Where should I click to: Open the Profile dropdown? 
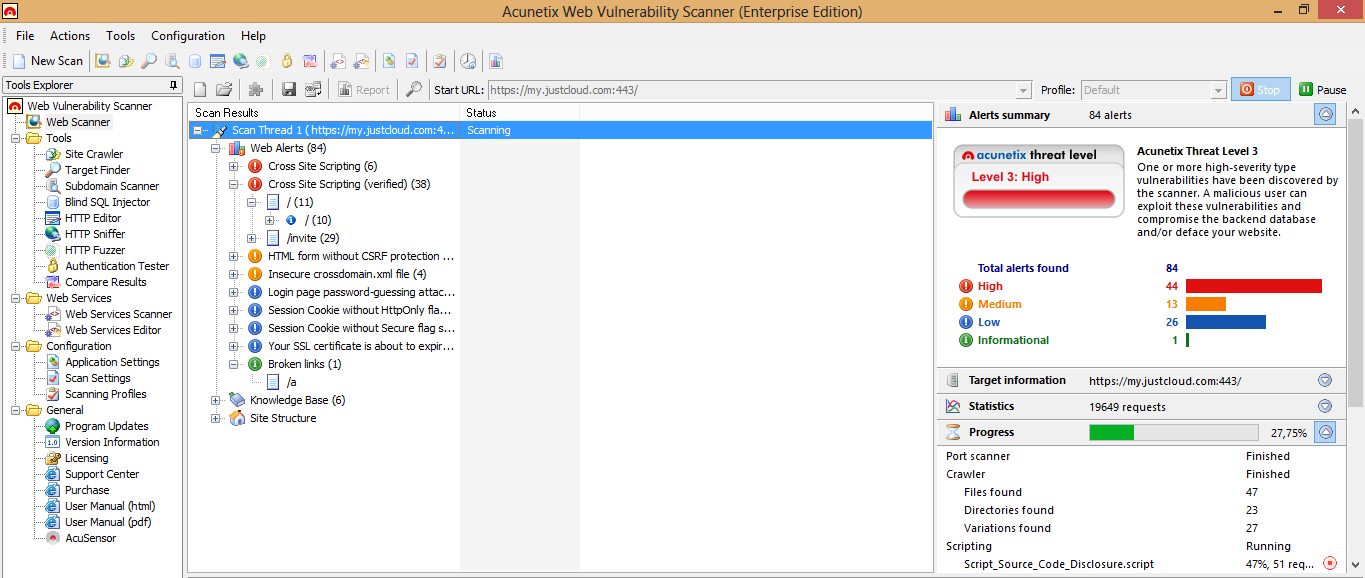[x=1218, y=90]
